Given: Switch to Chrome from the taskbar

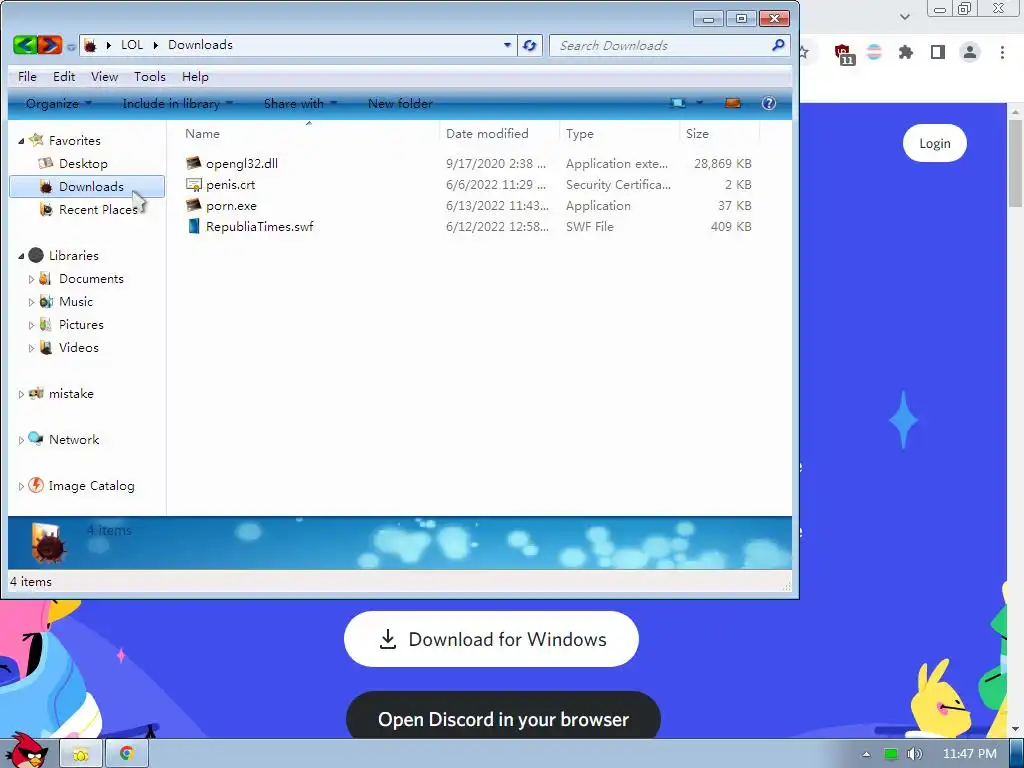Looking at the screenshot, I should [x=127, y=754].
